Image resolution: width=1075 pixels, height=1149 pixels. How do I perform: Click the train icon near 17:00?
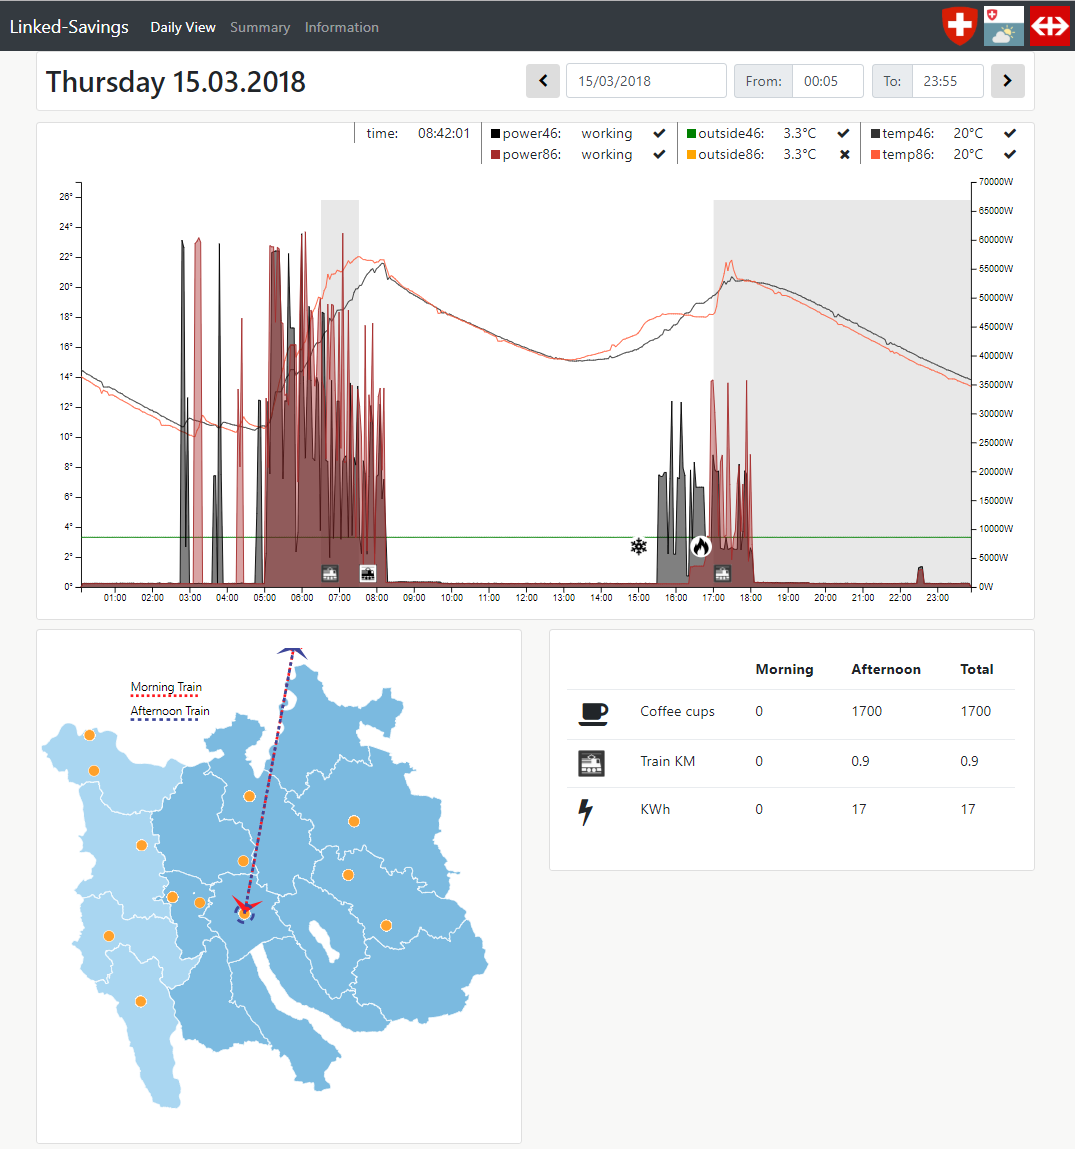click(722, 573)
